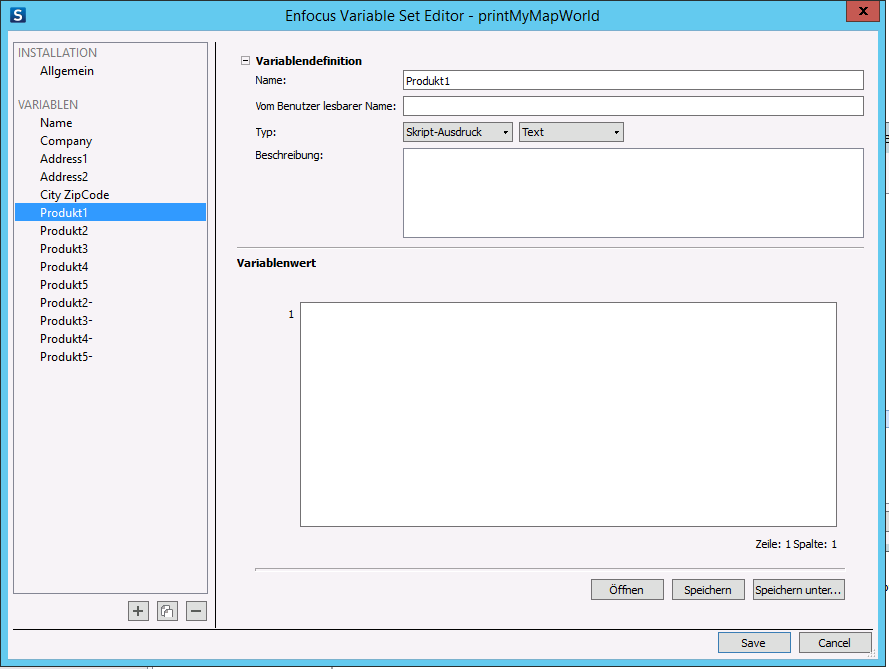Click the Speichern unter... button
Image resolution: width=889 pixels, height=669 pixels.
coord(799,590)
